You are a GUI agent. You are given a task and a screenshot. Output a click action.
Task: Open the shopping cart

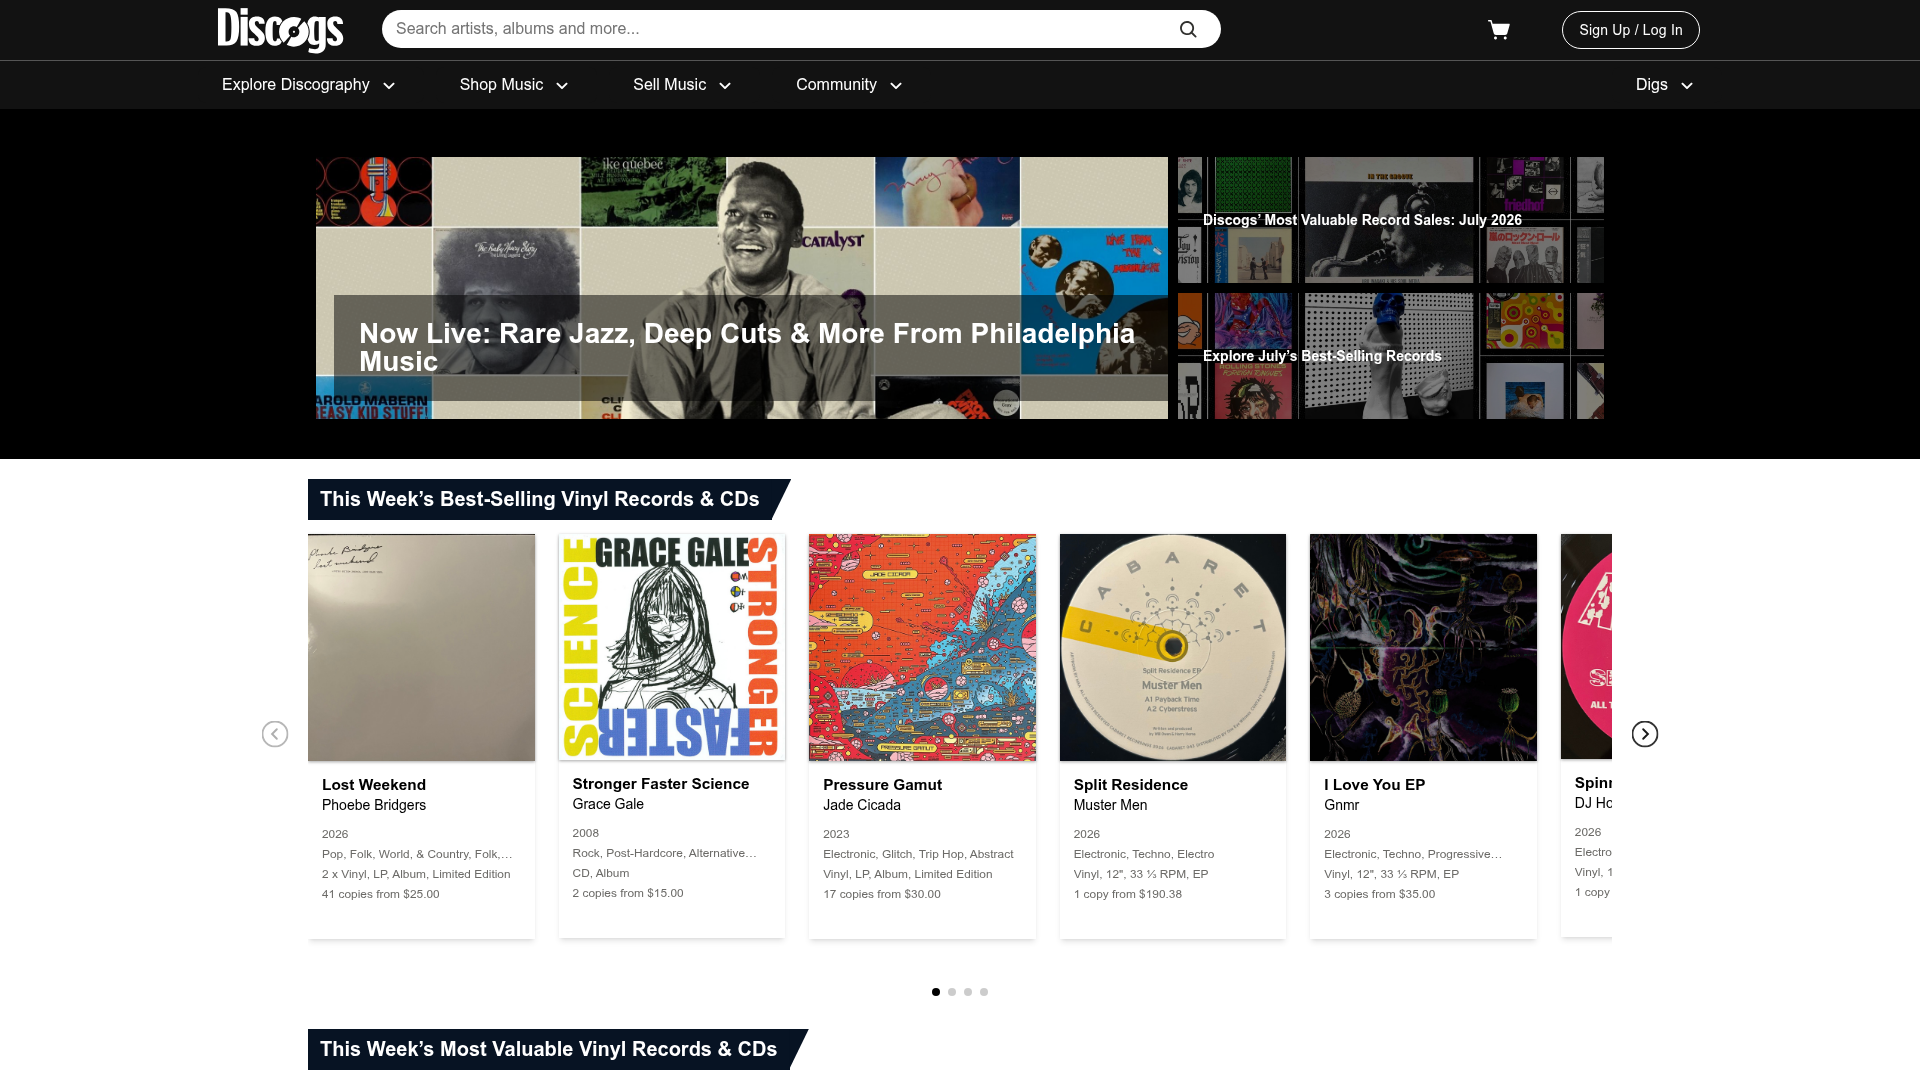click(x=1498, y=30)
